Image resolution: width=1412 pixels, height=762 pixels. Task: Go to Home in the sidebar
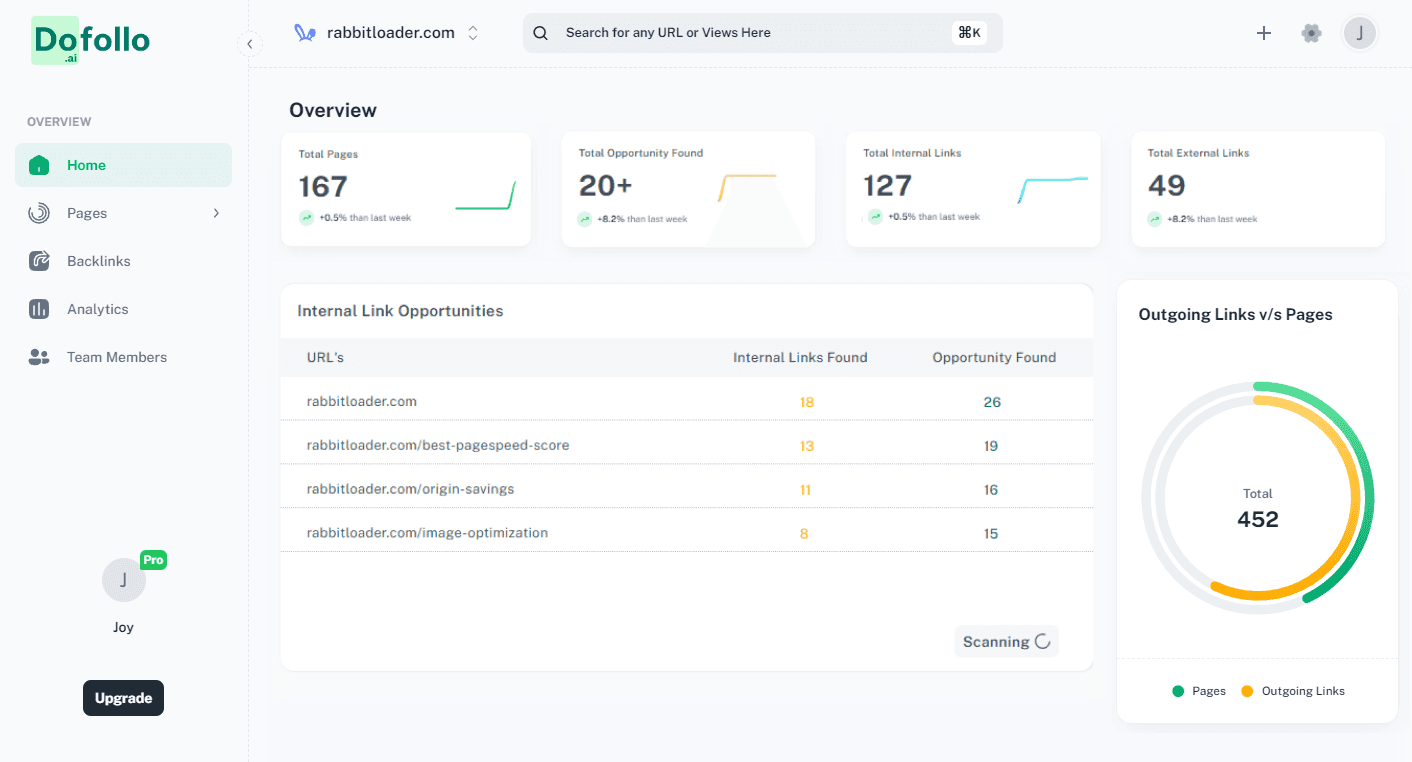(123, 165)
